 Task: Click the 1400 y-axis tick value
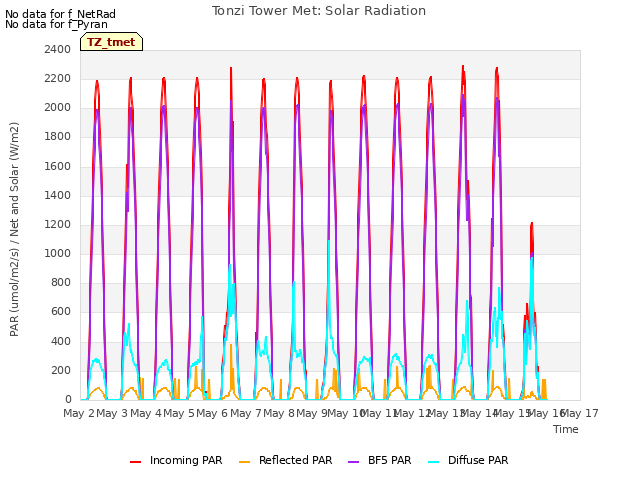pos(58,196)
